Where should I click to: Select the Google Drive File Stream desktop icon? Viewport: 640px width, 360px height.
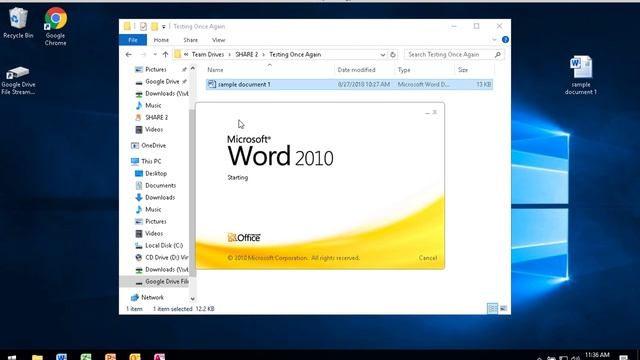[x=18, y=80]
